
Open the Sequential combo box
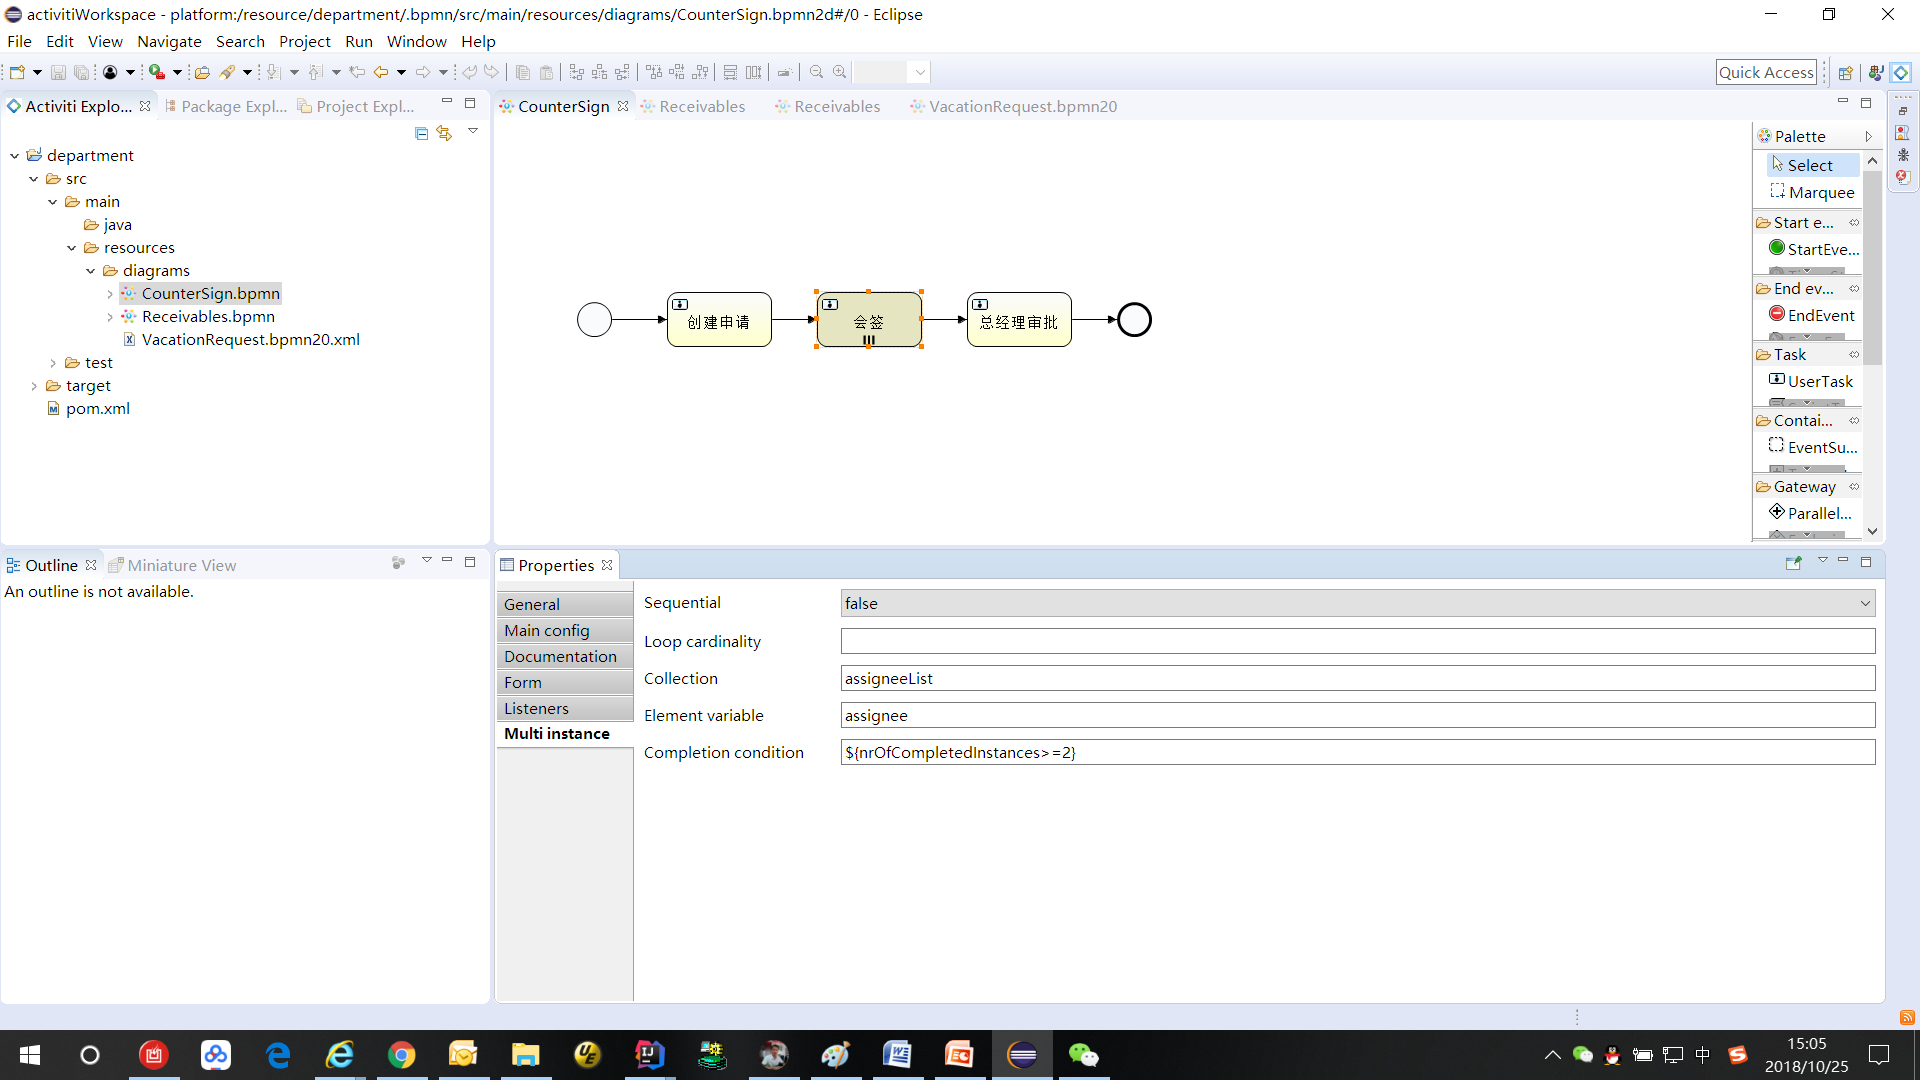(x=1358, y=603)
